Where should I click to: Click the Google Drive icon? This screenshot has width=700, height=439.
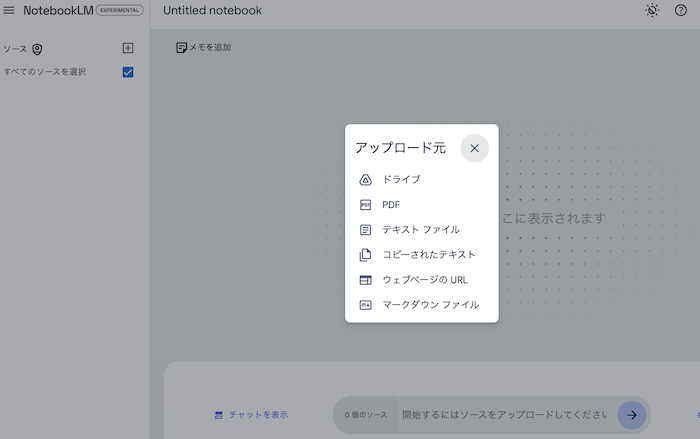pos(365,180)
